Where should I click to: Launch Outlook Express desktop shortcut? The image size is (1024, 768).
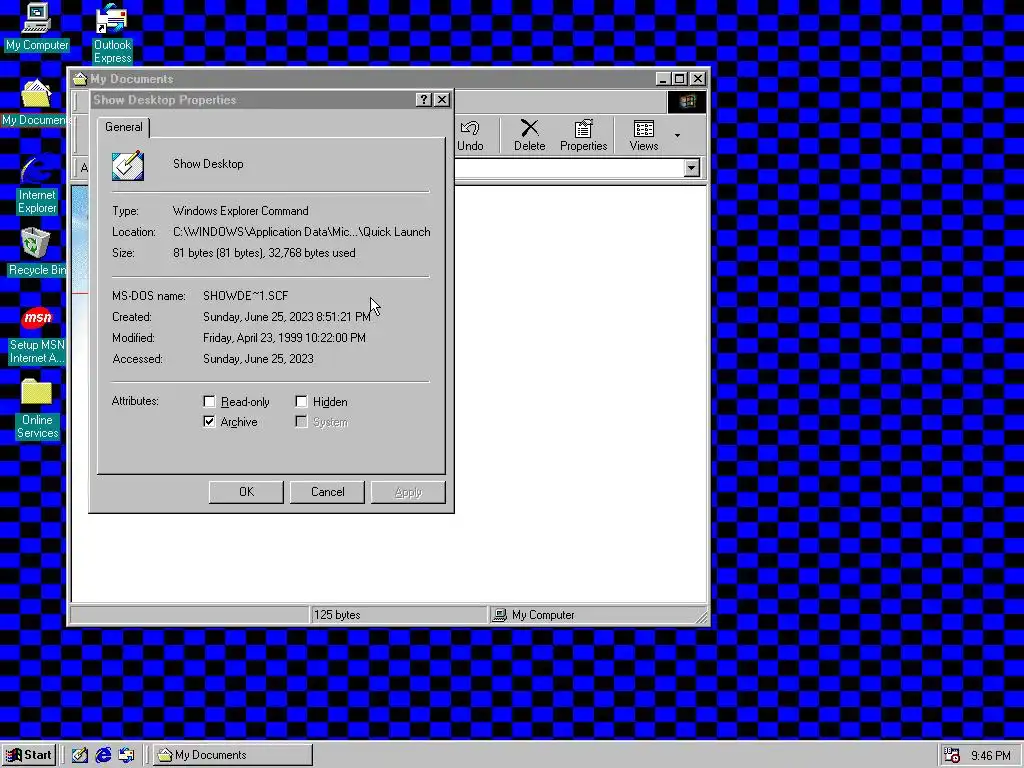[112, 33]
